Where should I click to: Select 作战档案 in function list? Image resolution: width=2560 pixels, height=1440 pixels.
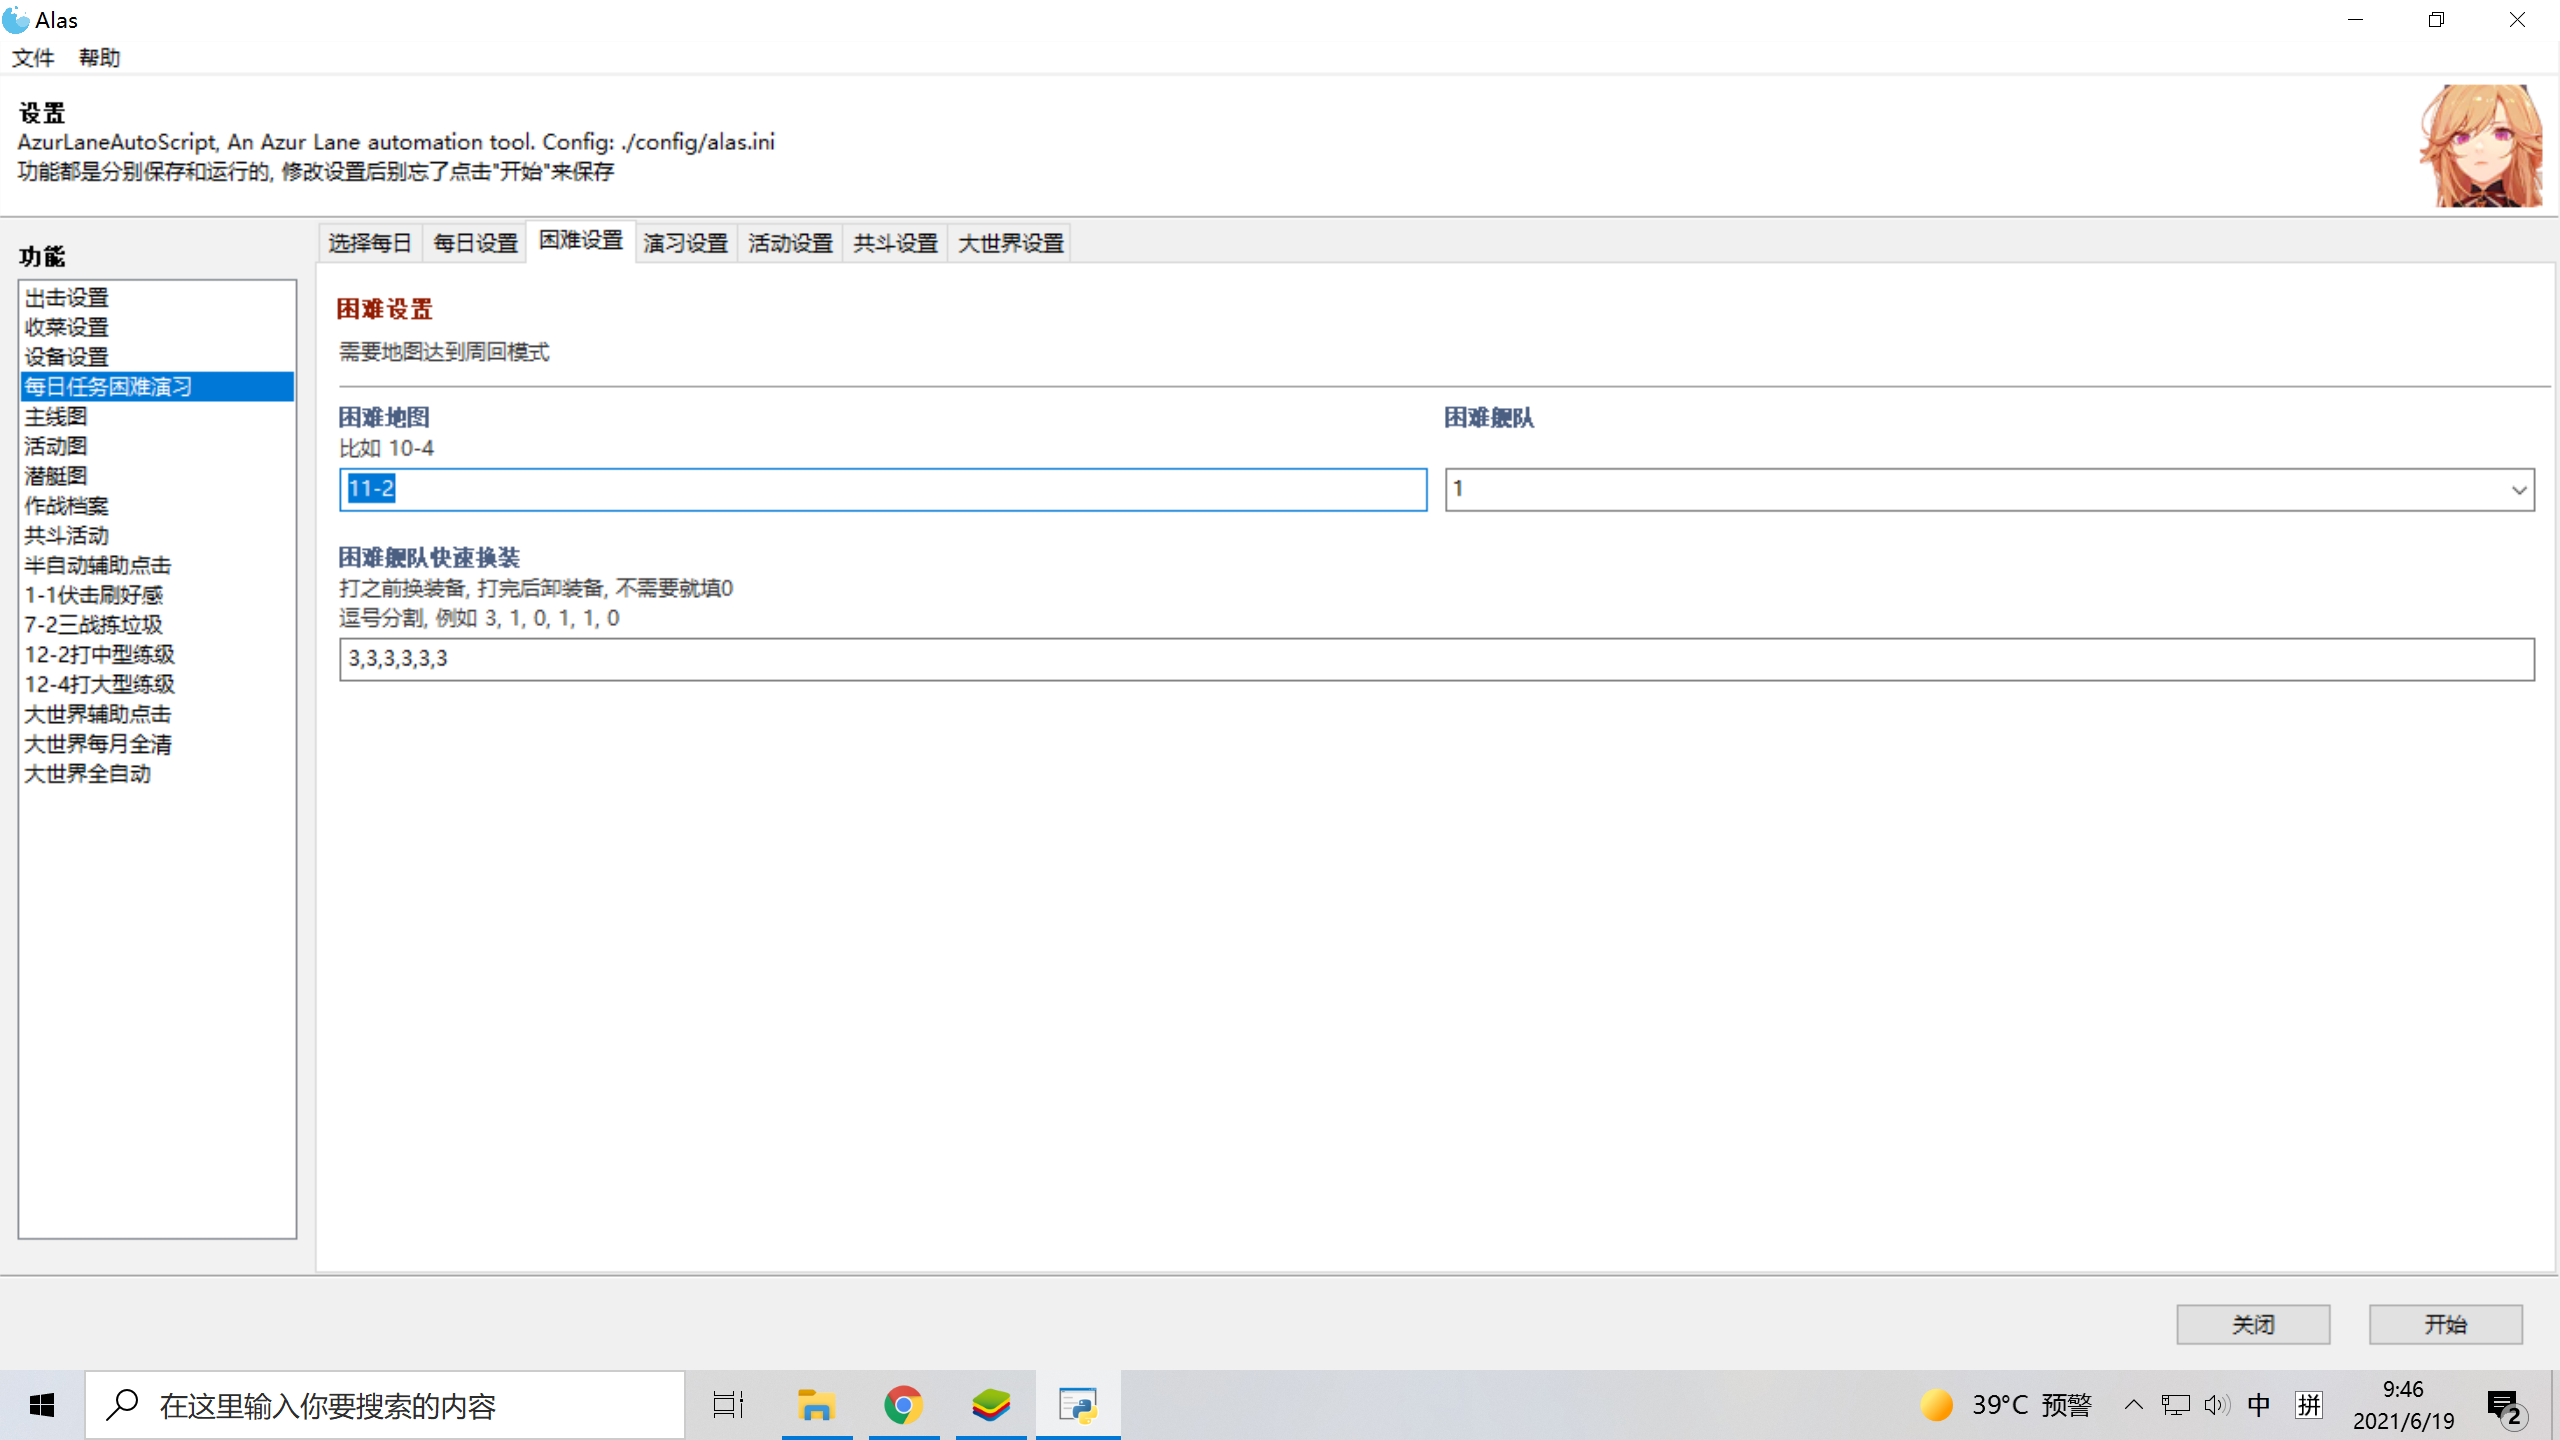click(x=157, y=506)
